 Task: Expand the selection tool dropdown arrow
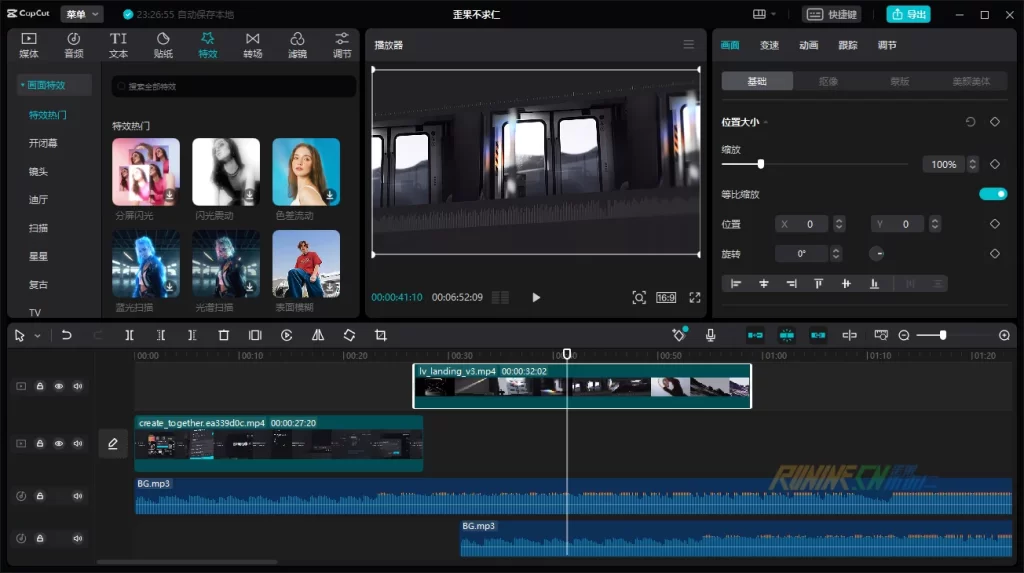coord(38,336)
